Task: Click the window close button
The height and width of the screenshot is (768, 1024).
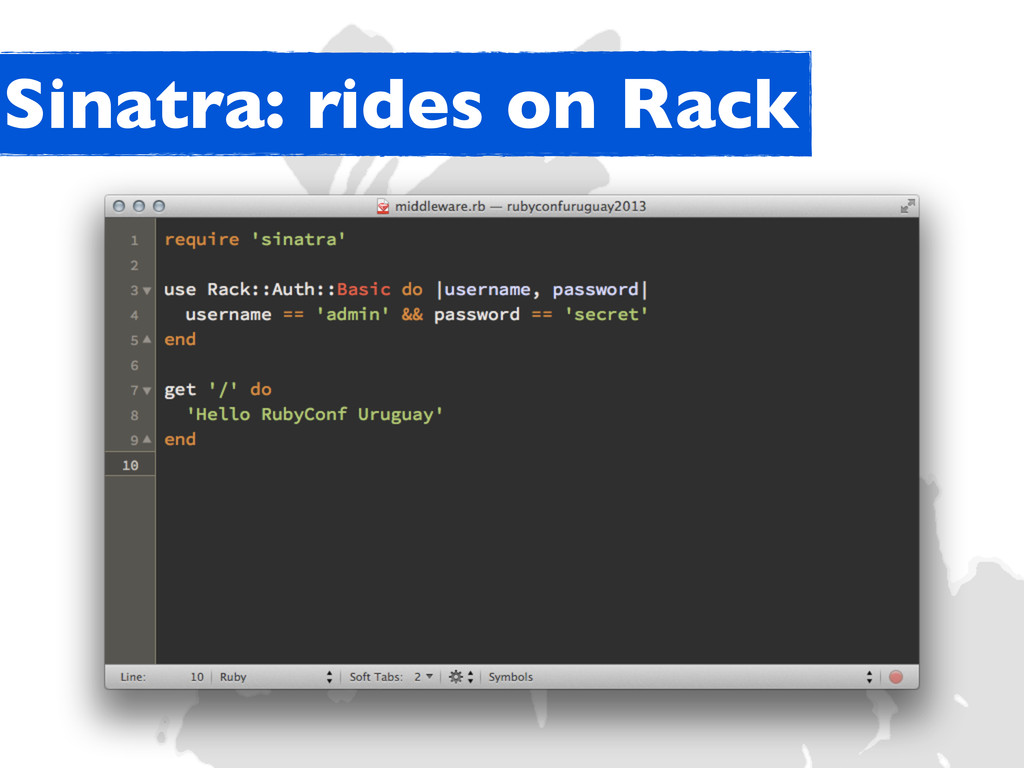Action: coord(119,206)
